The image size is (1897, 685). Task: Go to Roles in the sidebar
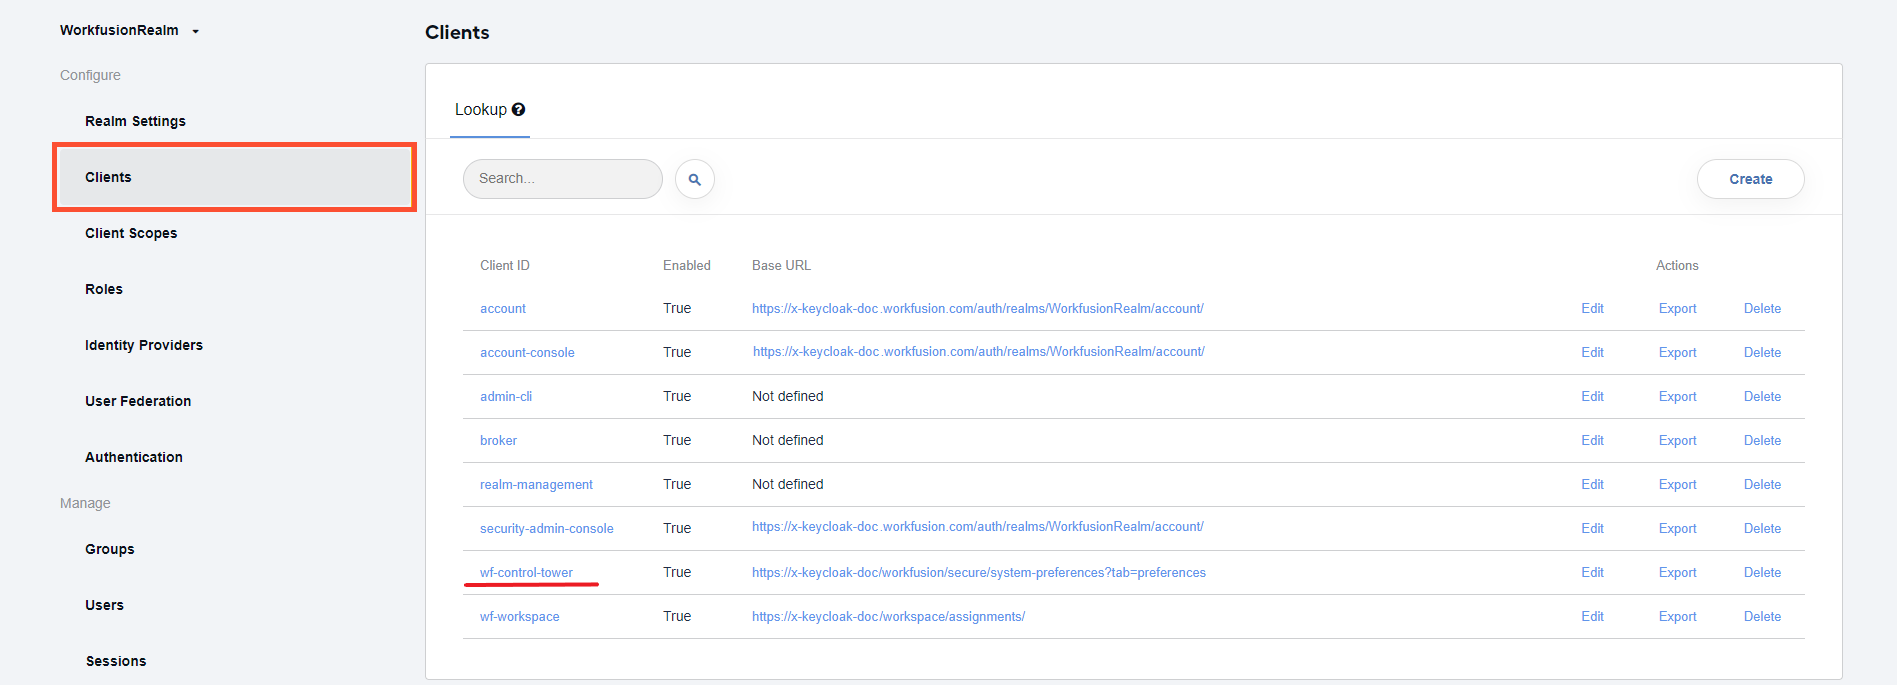104,289
